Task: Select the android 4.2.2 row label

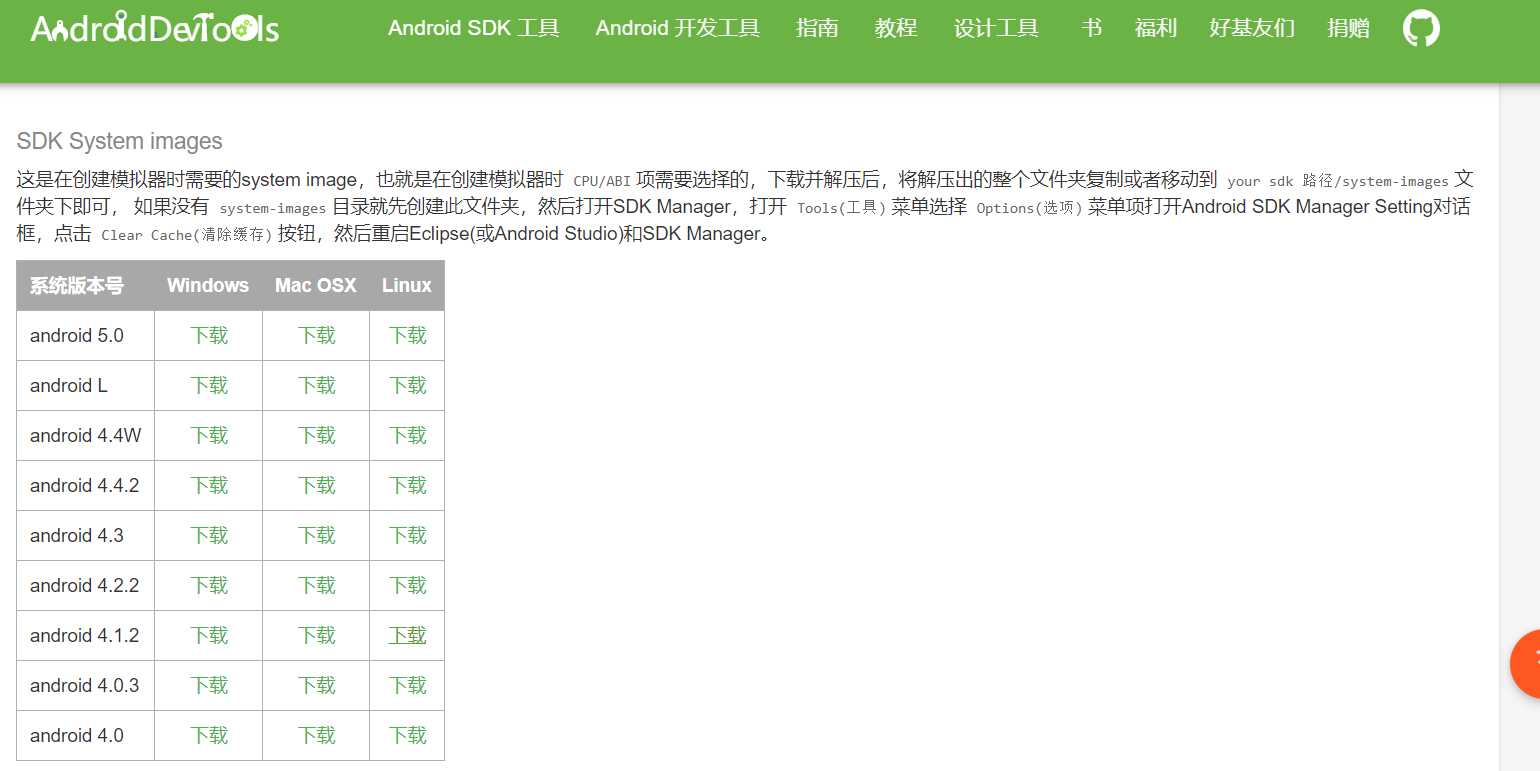Action: [x=85, y=585]
